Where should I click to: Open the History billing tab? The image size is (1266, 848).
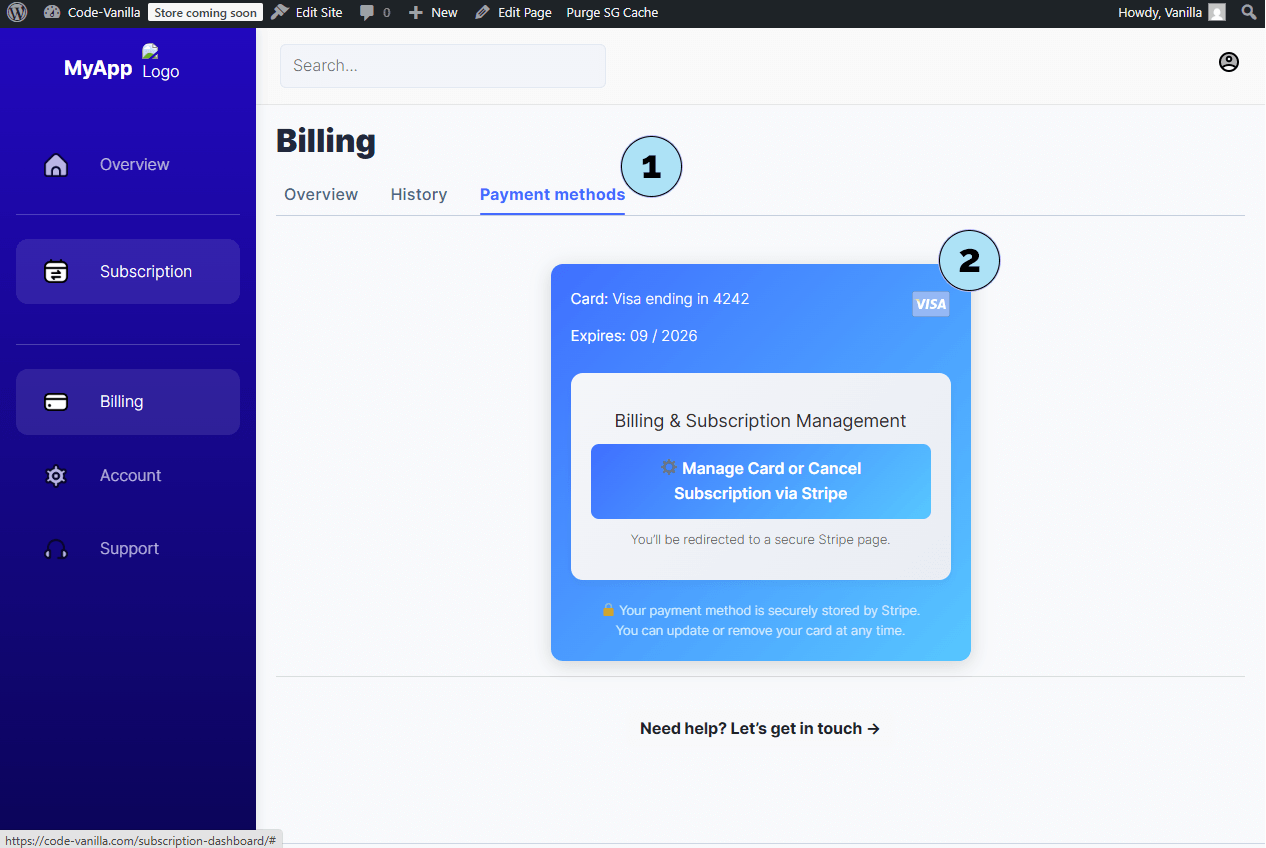418,195
